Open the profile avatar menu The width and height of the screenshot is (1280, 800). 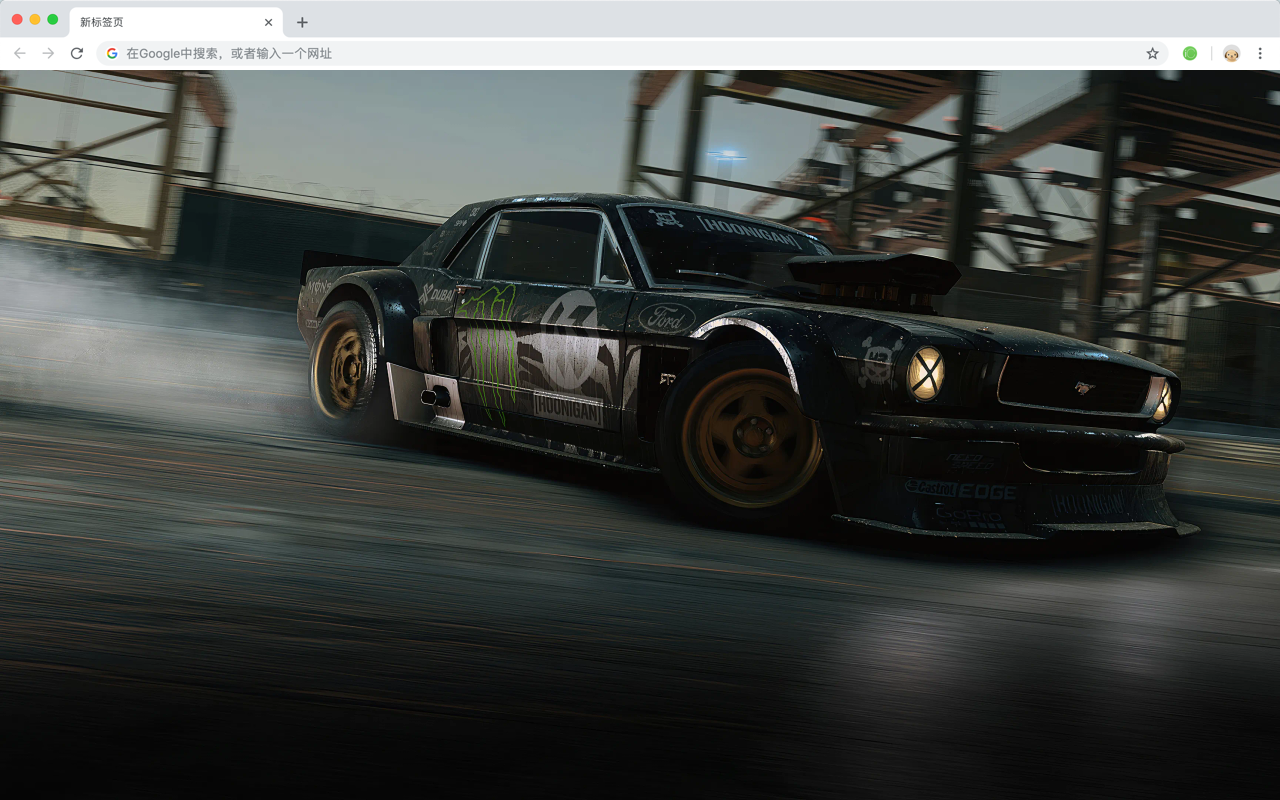[1231, 53]
